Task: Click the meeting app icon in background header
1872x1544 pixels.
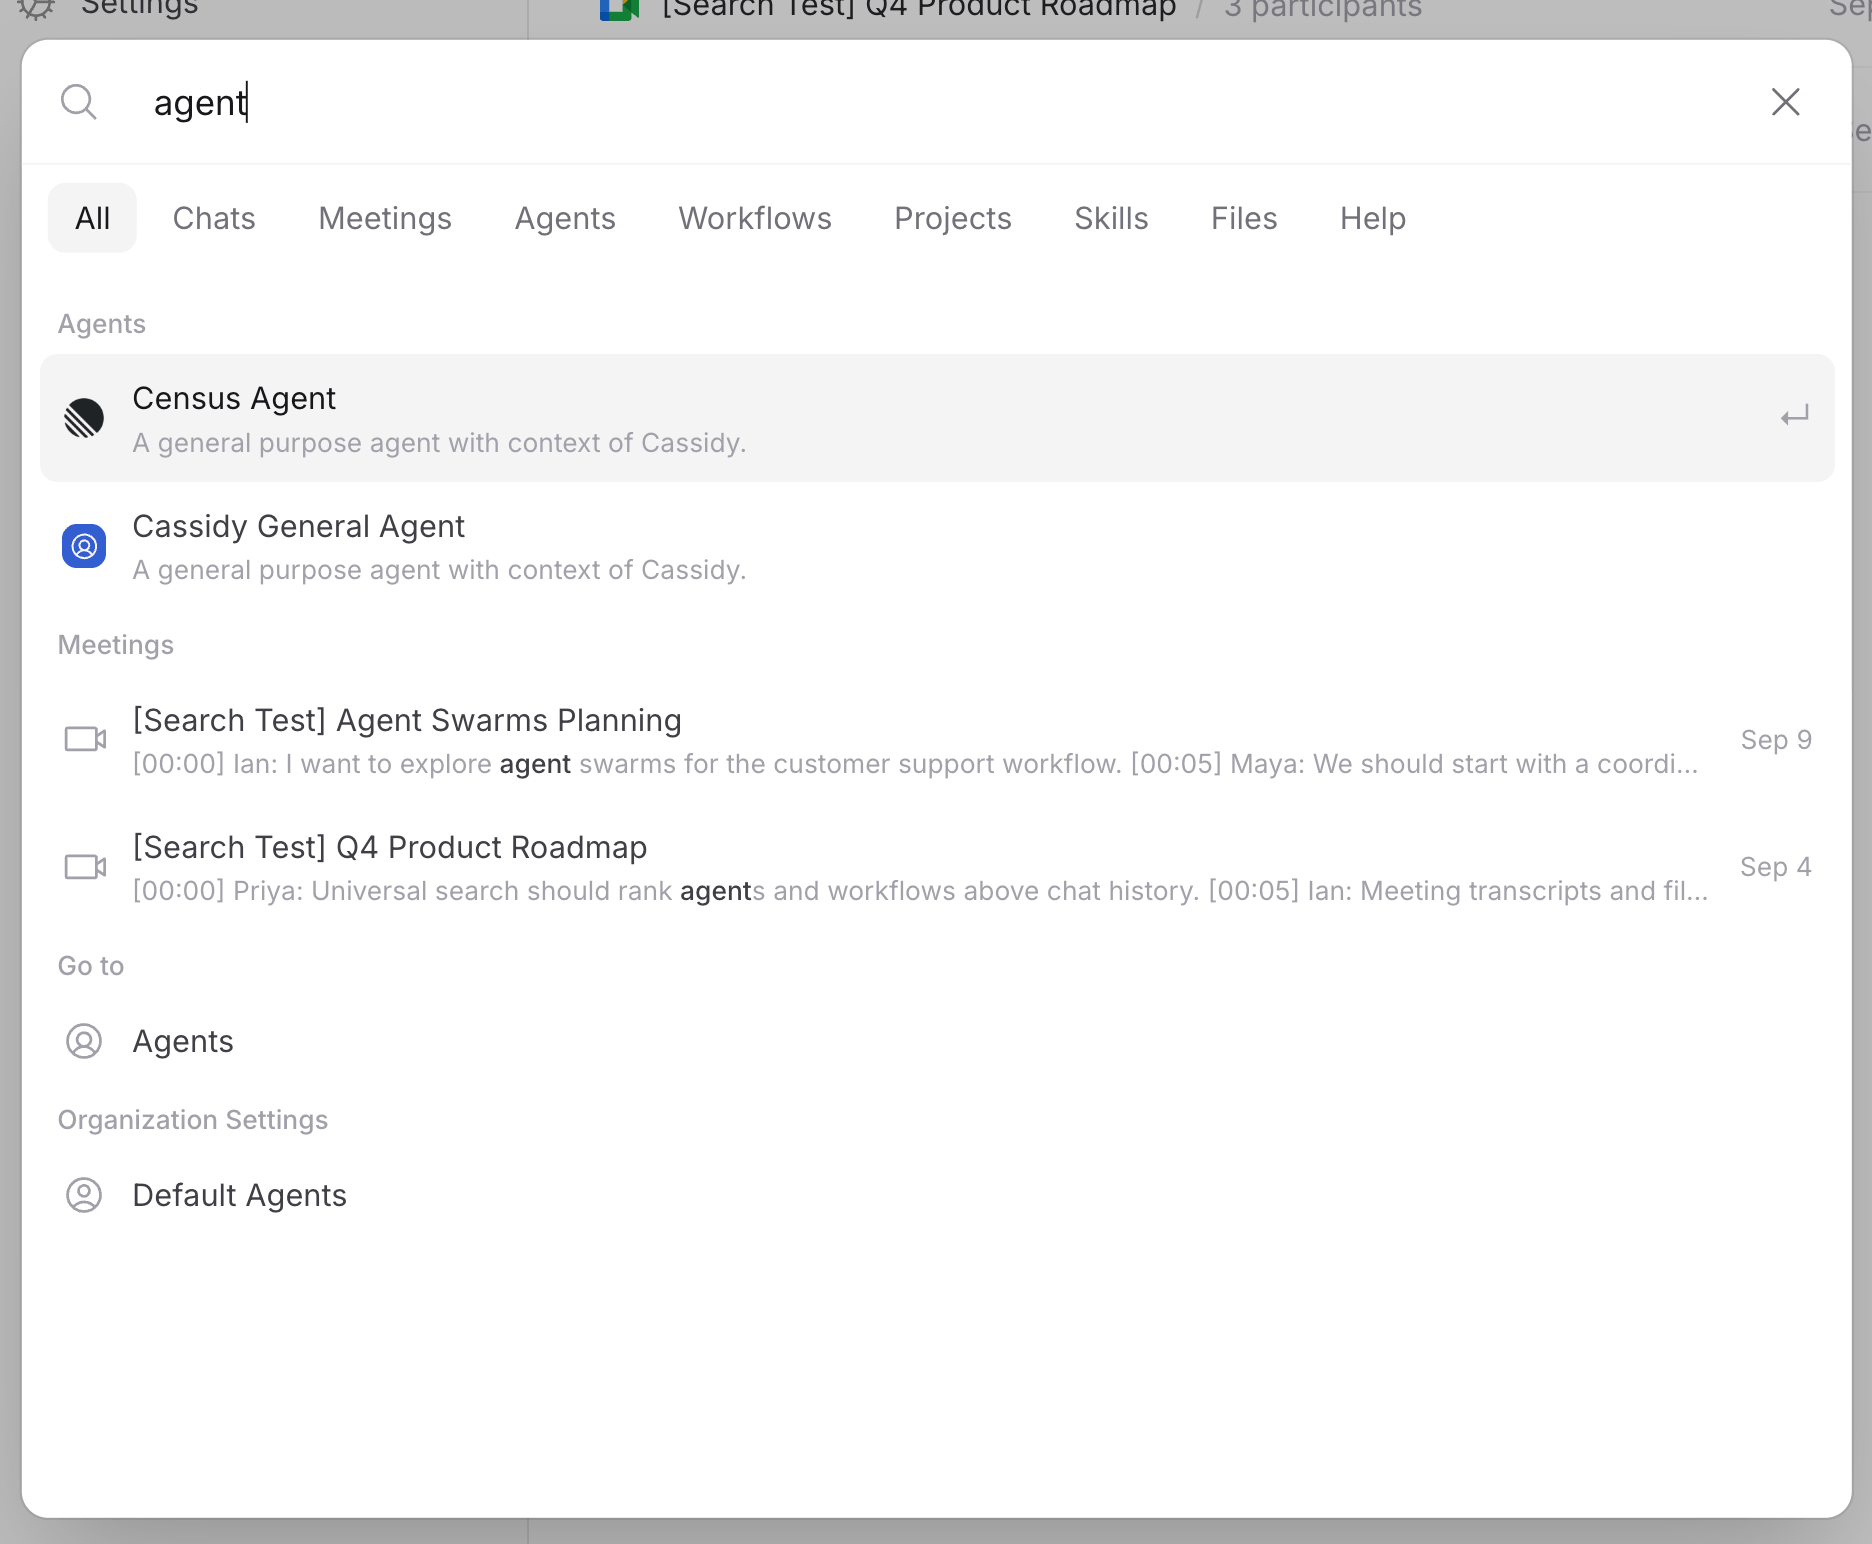Action: point(619,9)
